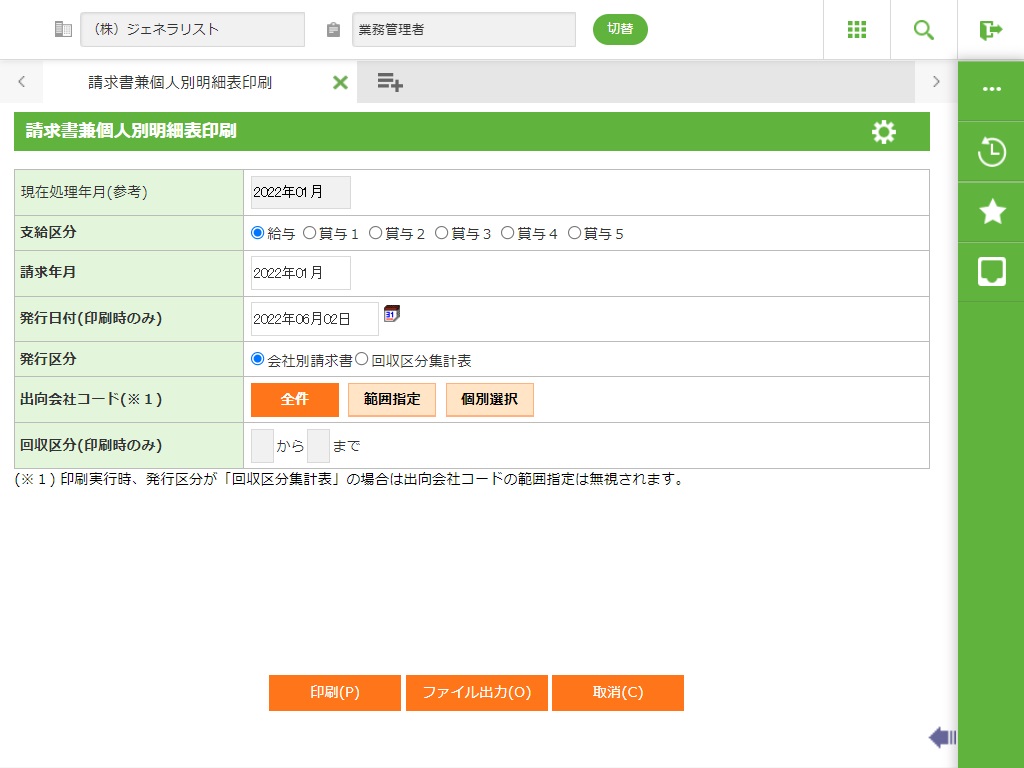Click the ファイル出力(O) button
1024x768 pixels.
point(476,693)
